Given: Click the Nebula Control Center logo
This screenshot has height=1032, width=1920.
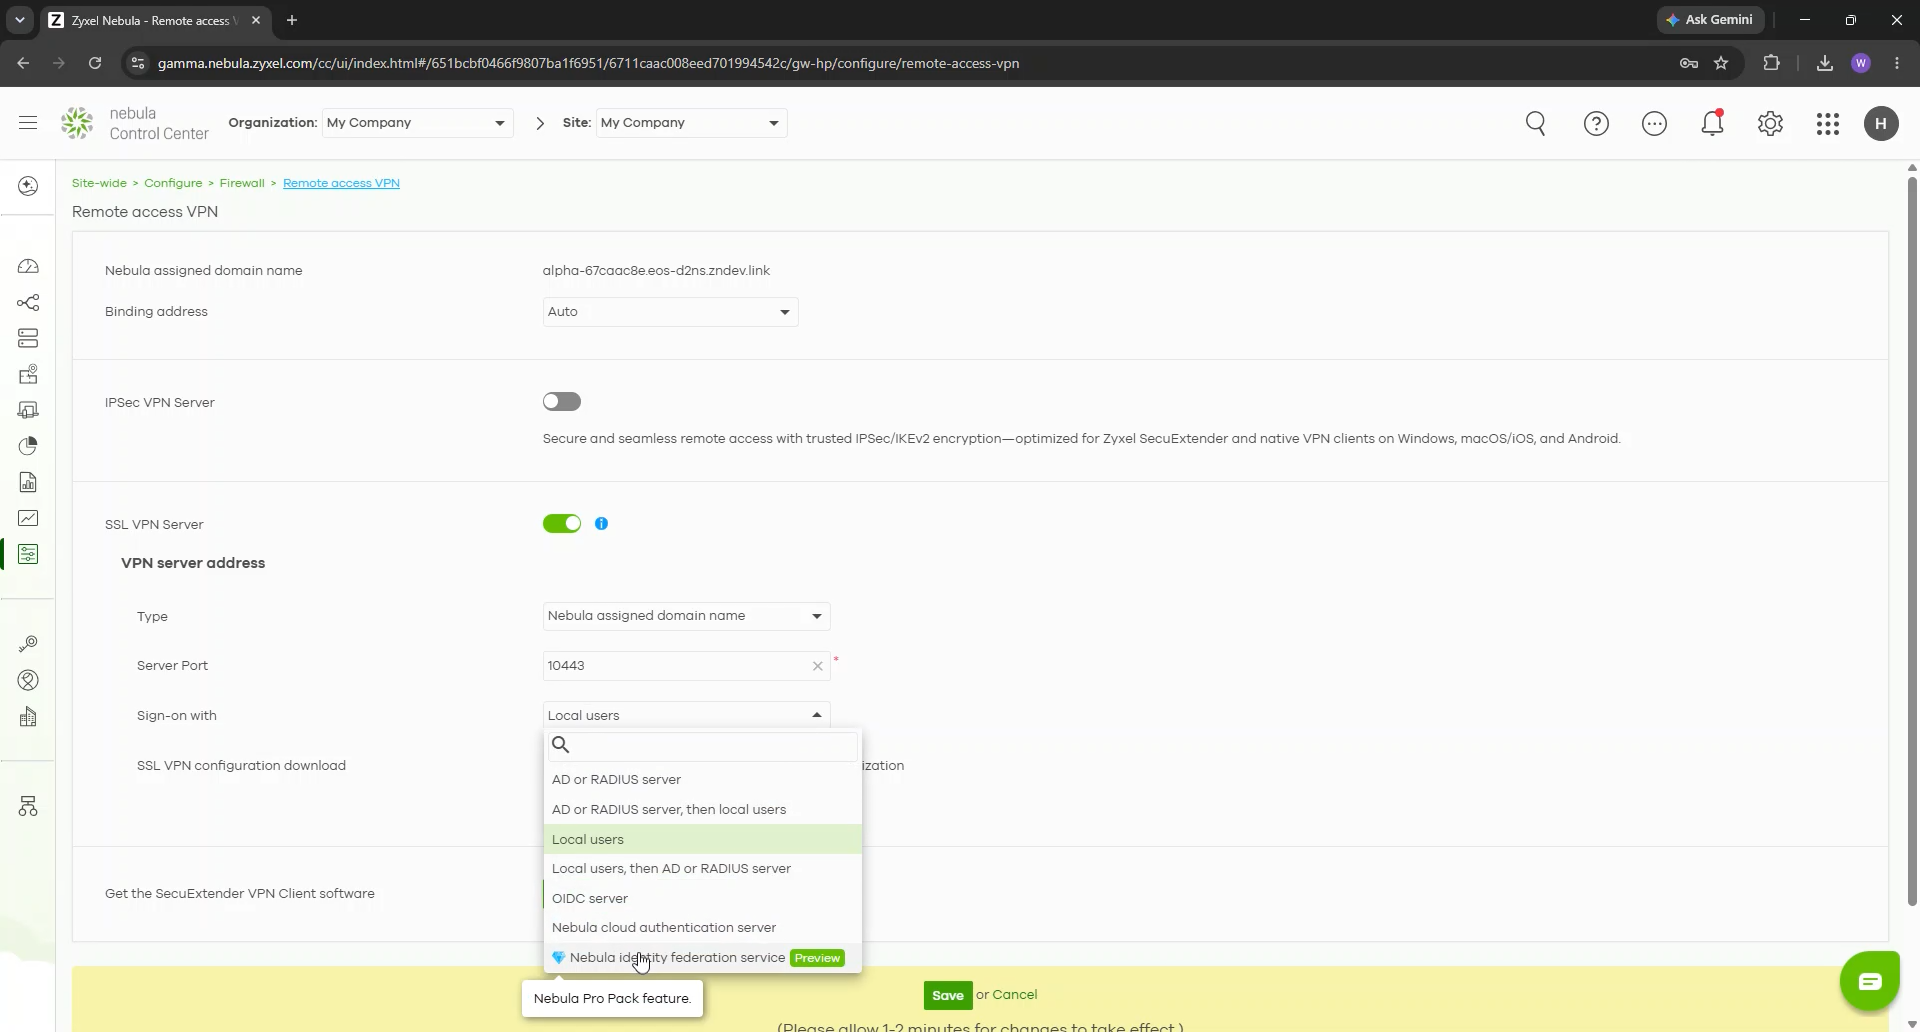Looking at the screenshot, I should click(x=135, y=123).
